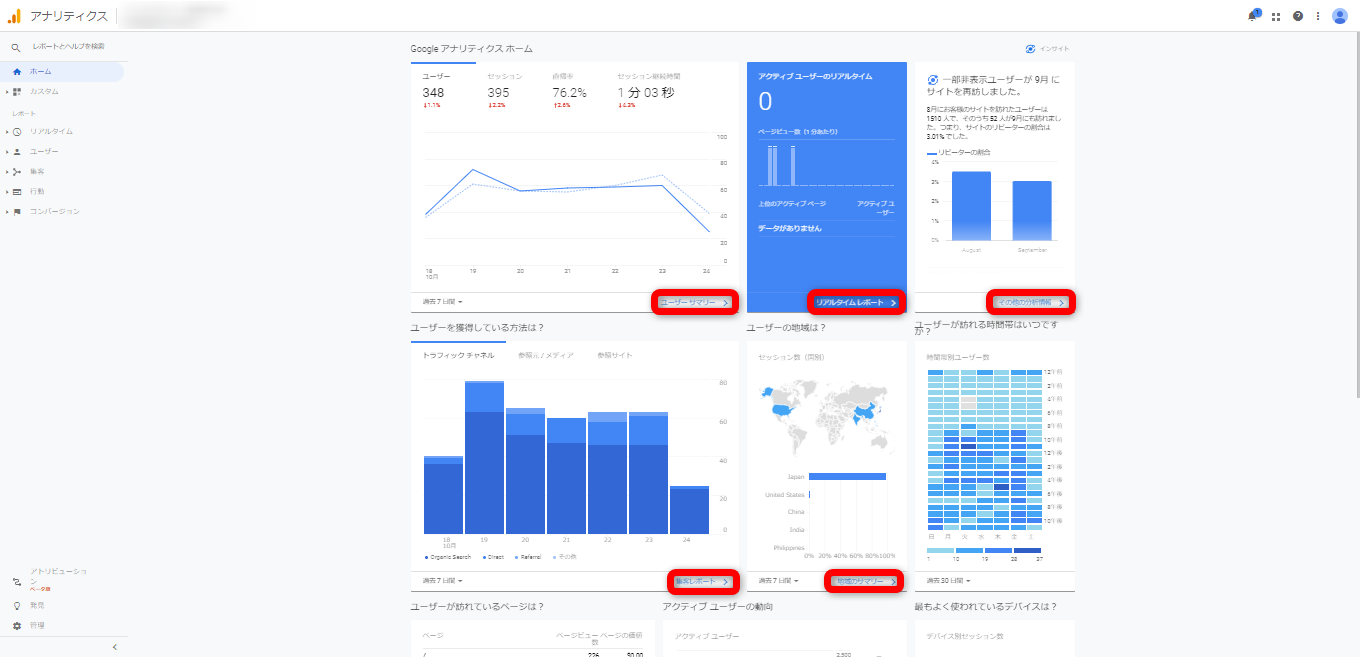The height and width of the screenshot is (657, 1360).
Task: Click the Analytics logo icon
Action: (14, 16)
